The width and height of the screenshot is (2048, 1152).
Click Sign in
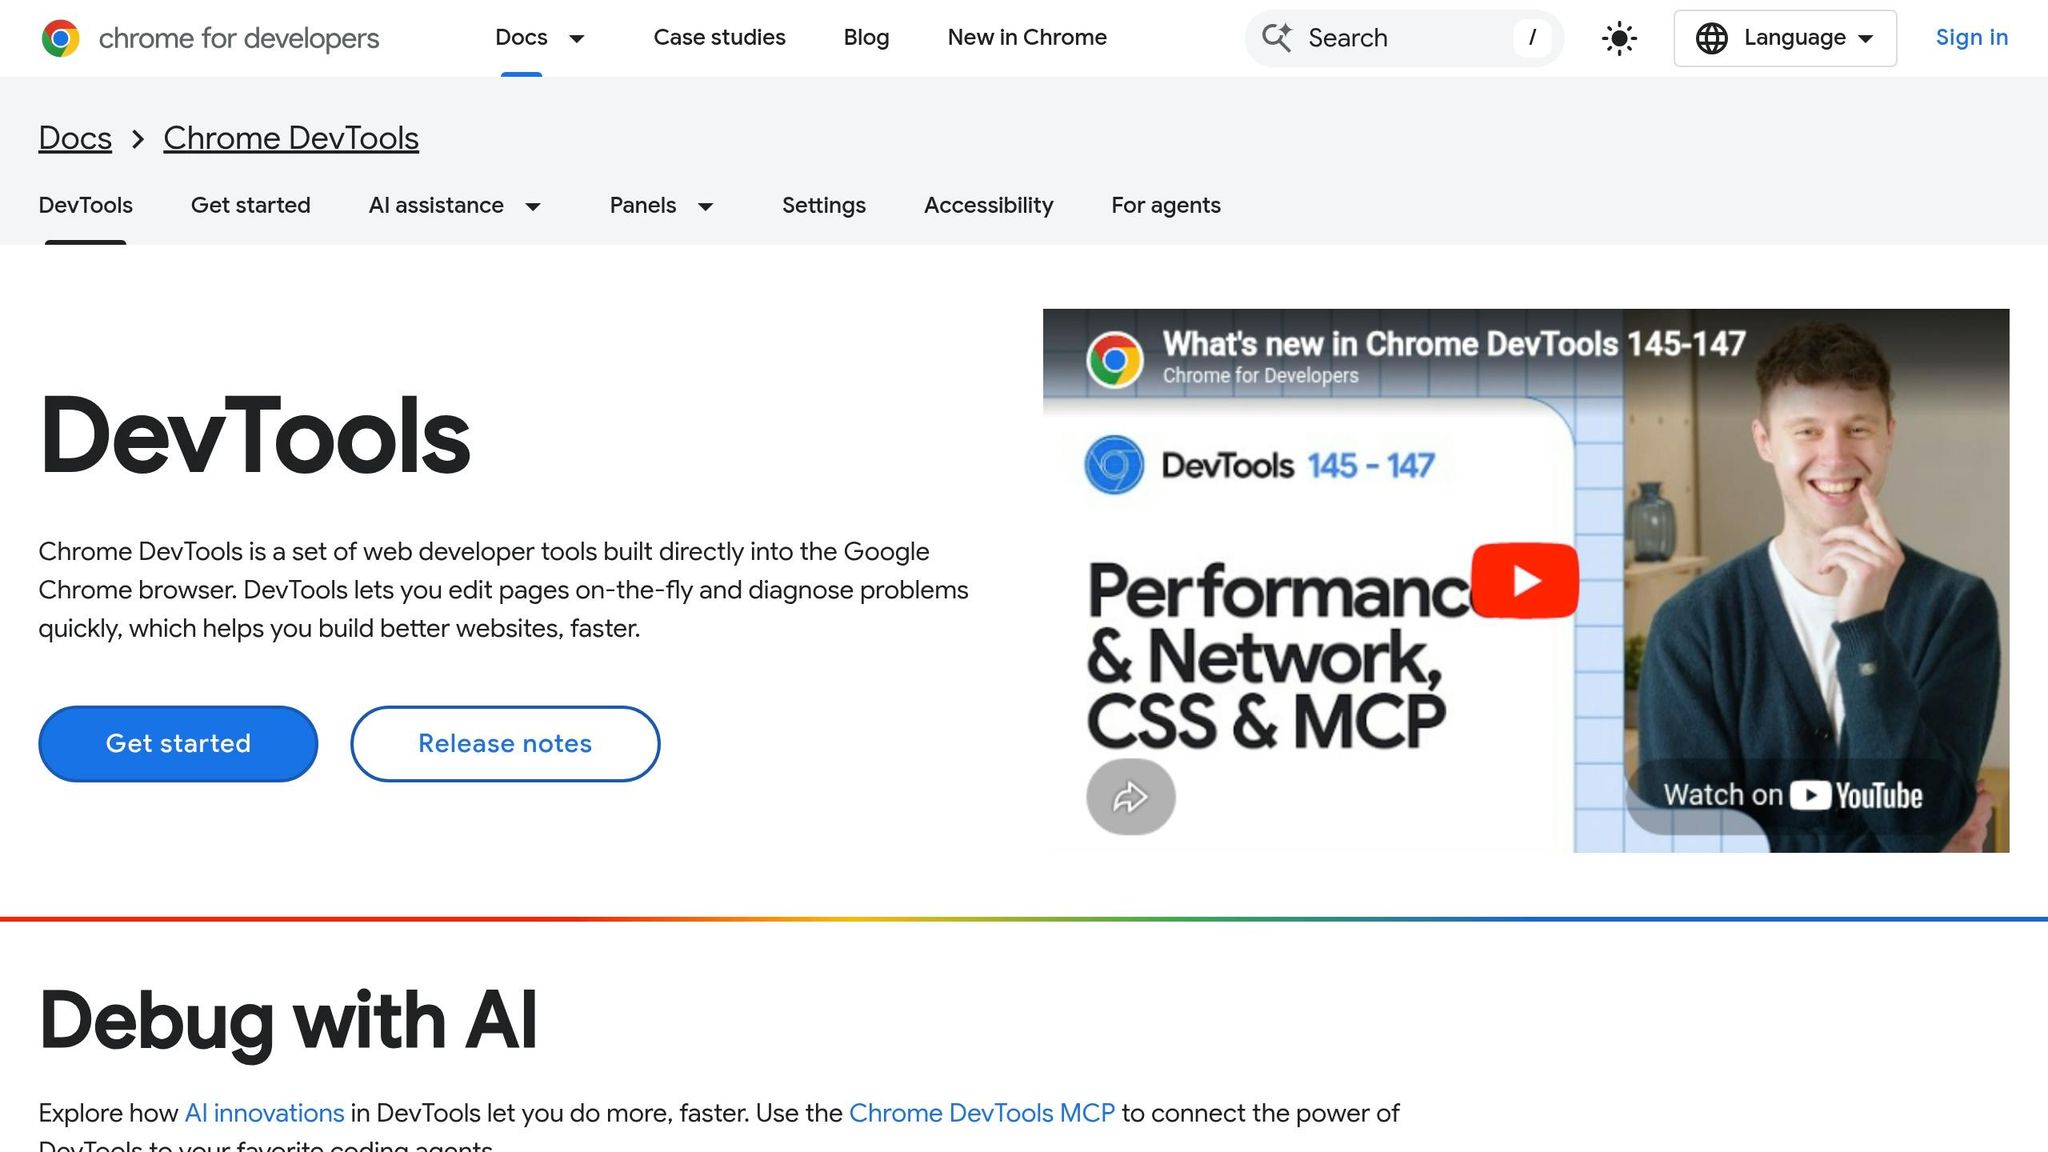pyautogui.click(x=1971, y=38)
